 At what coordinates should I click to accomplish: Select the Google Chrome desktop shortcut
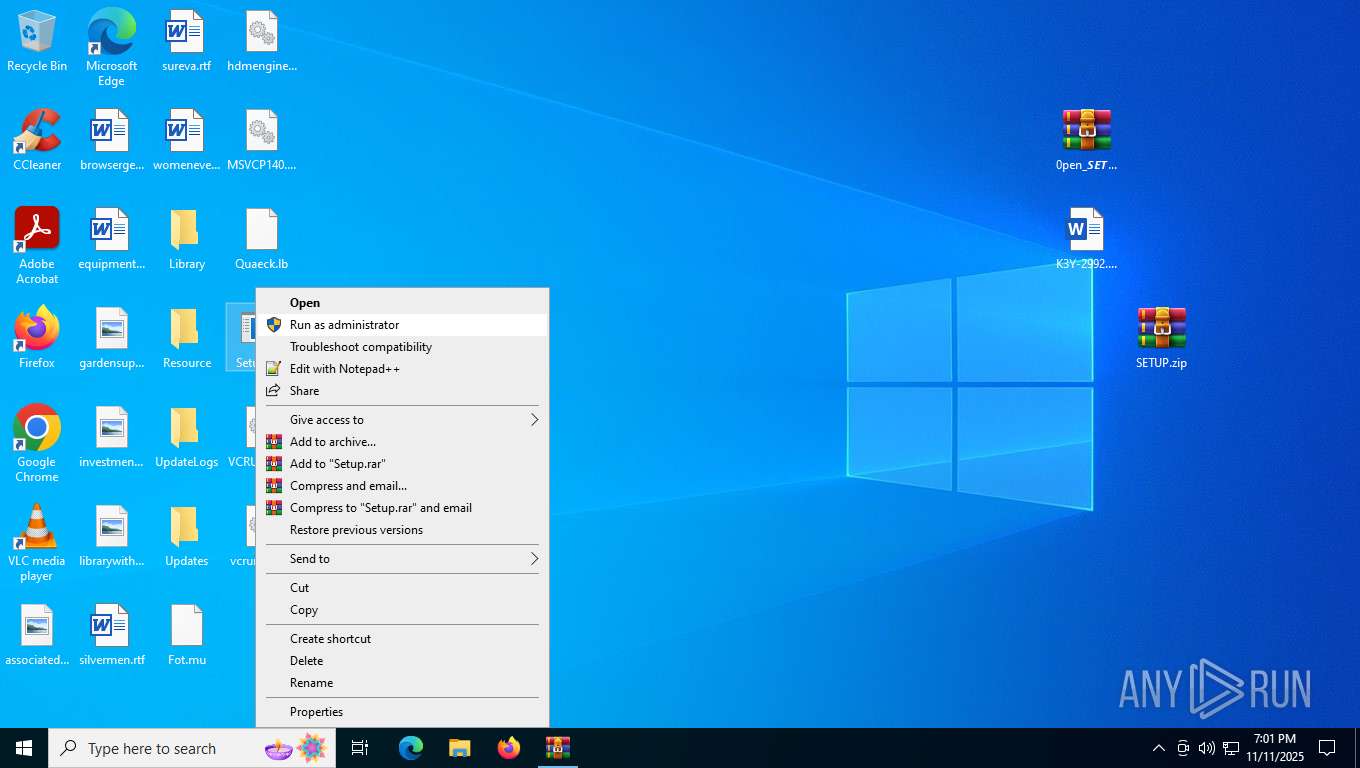37,444
